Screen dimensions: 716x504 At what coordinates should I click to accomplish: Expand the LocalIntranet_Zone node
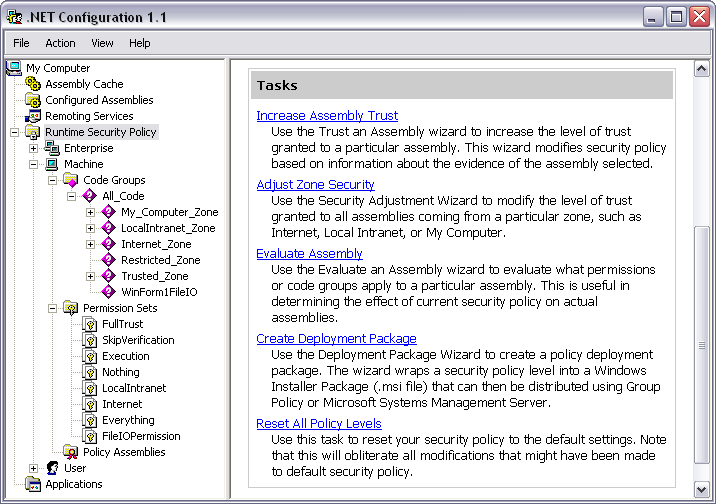[x=90, y=228]
